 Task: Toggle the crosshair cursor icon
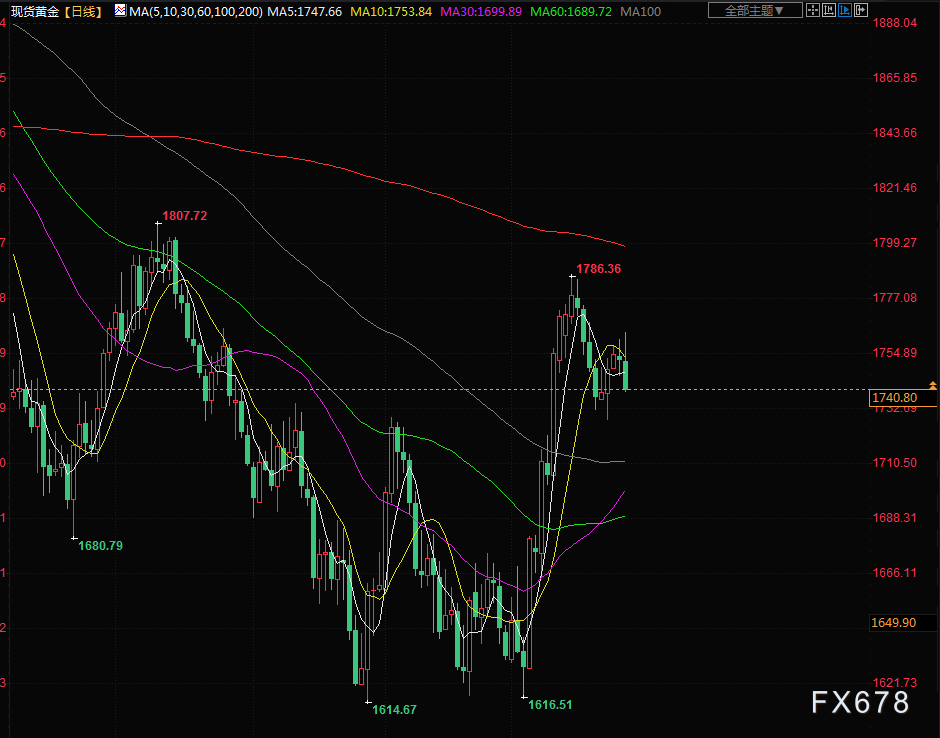(x=813, y=10)
